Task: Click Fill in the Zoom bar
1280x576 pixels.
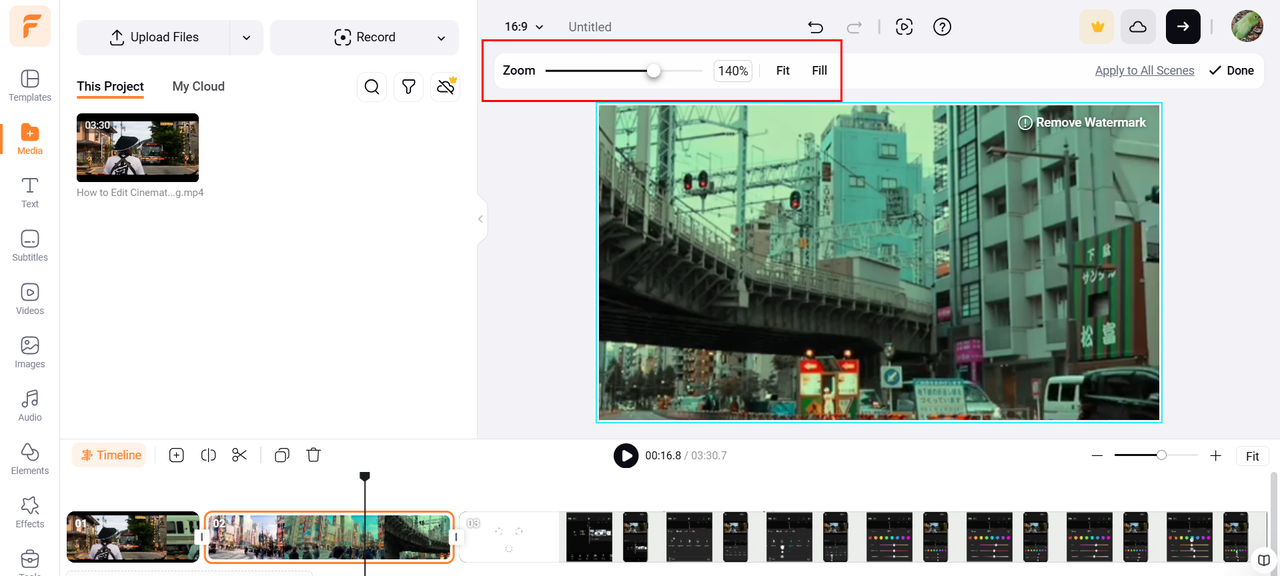Action: tap(820, 71)
